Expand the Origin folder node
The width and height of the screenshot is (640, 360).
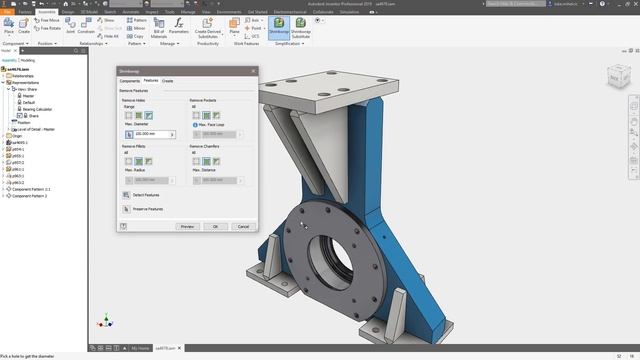coord(3,136)
